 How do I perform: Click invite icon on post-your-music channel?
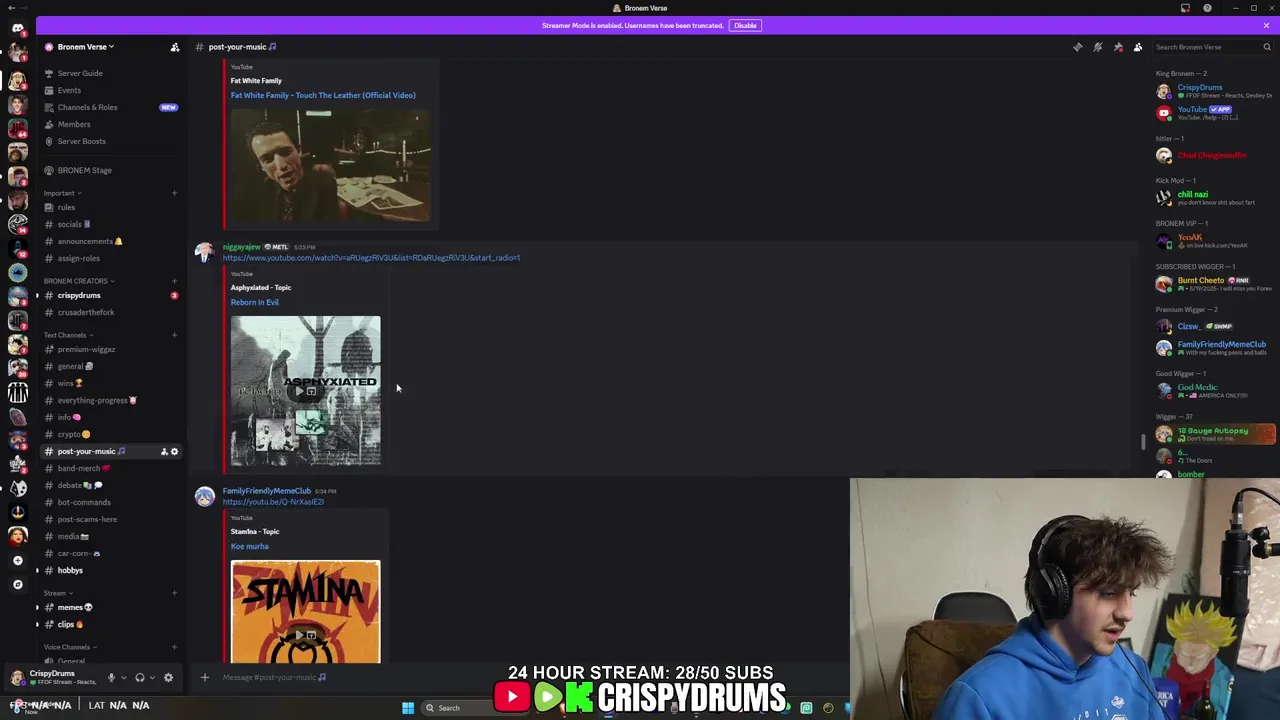coord(164,452)
